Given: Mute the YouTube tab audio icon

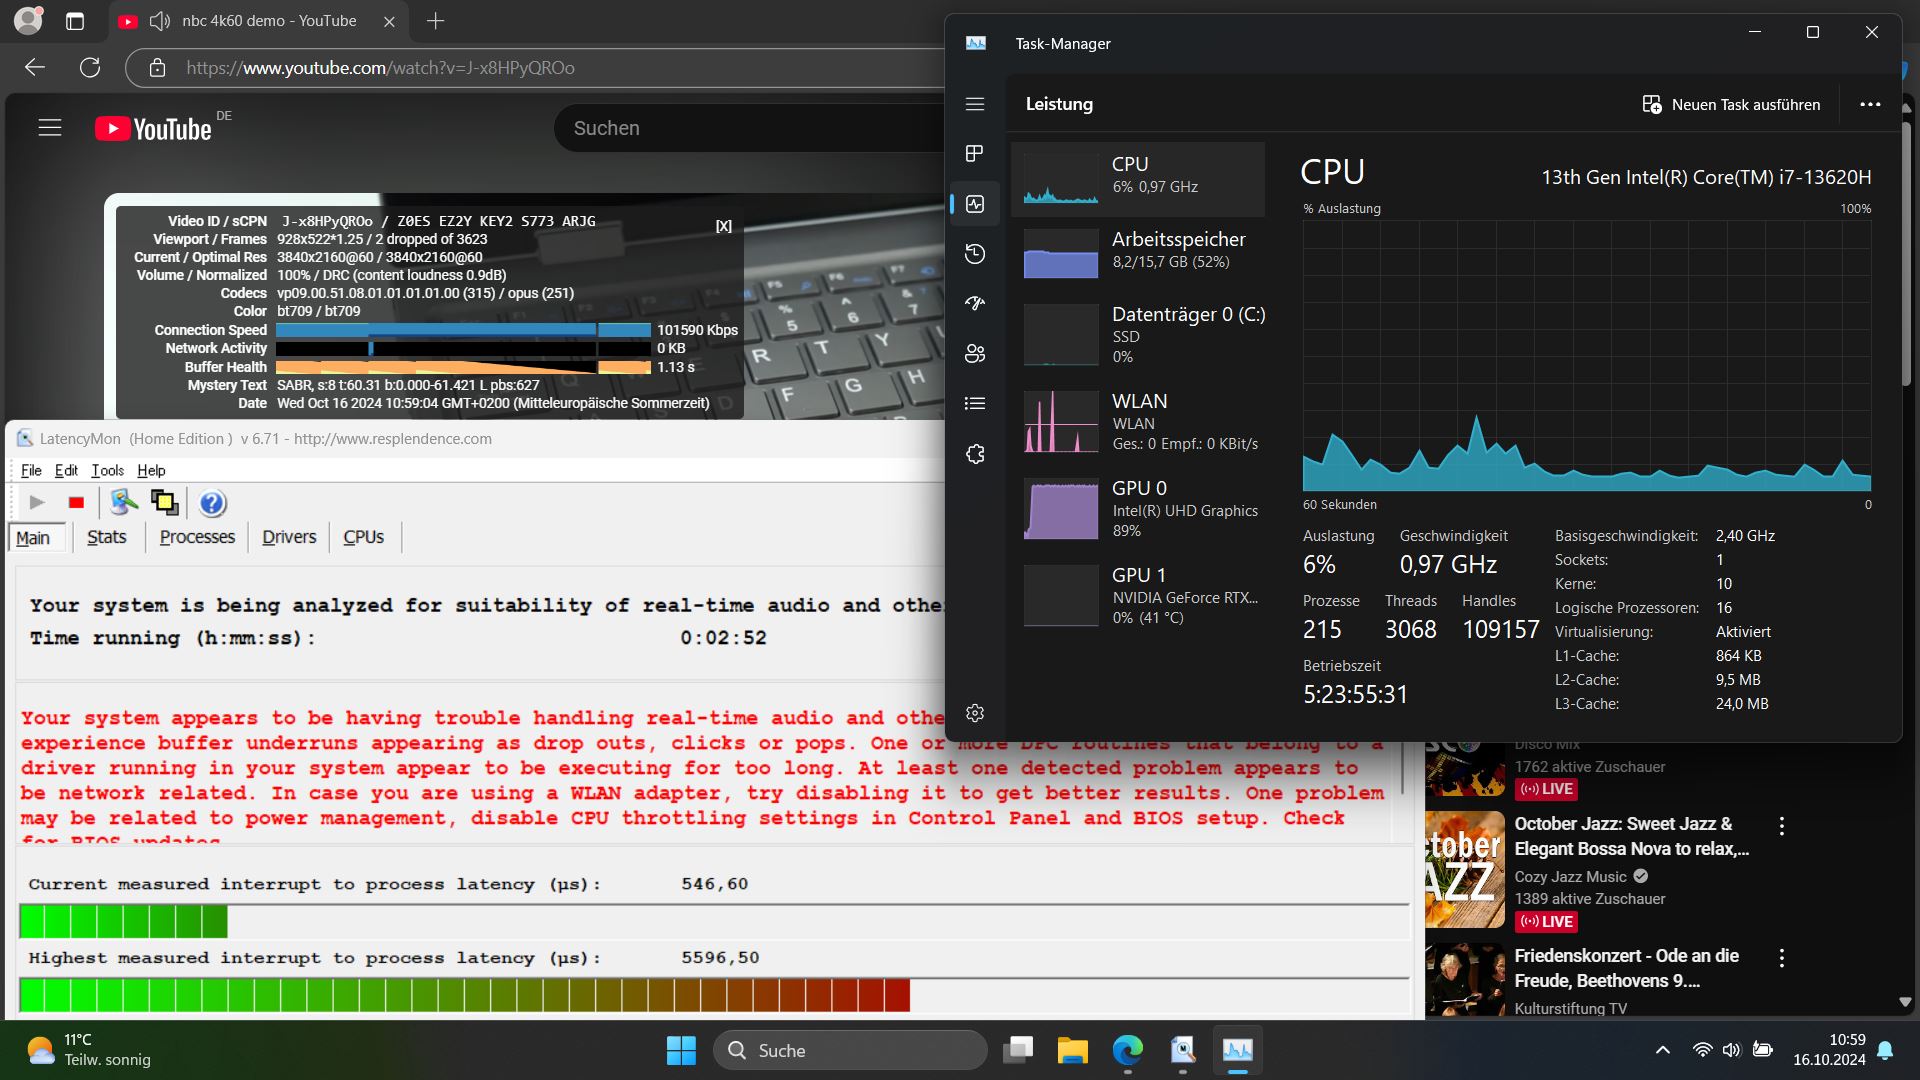Looking at the screenshot, I should click(159, 21).
